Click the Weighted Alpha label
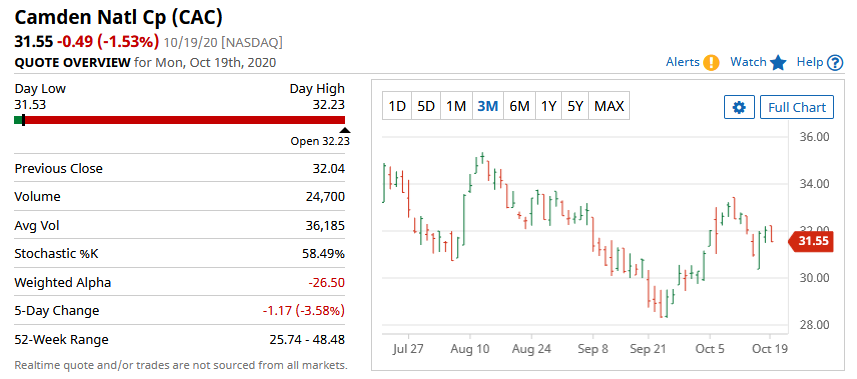Image resolution: width=857 pixels, height=379 pixels. (63, 282)
